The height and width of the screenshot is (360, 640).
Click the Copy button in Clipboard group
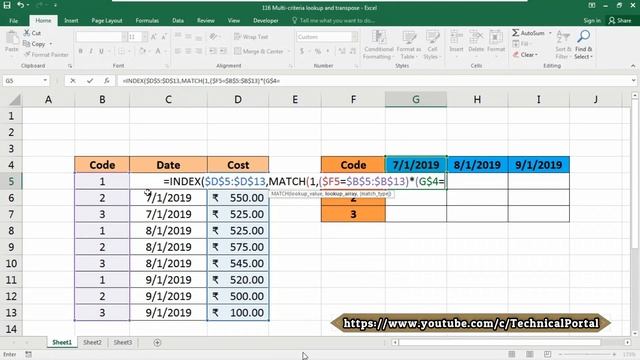[35, 44]
